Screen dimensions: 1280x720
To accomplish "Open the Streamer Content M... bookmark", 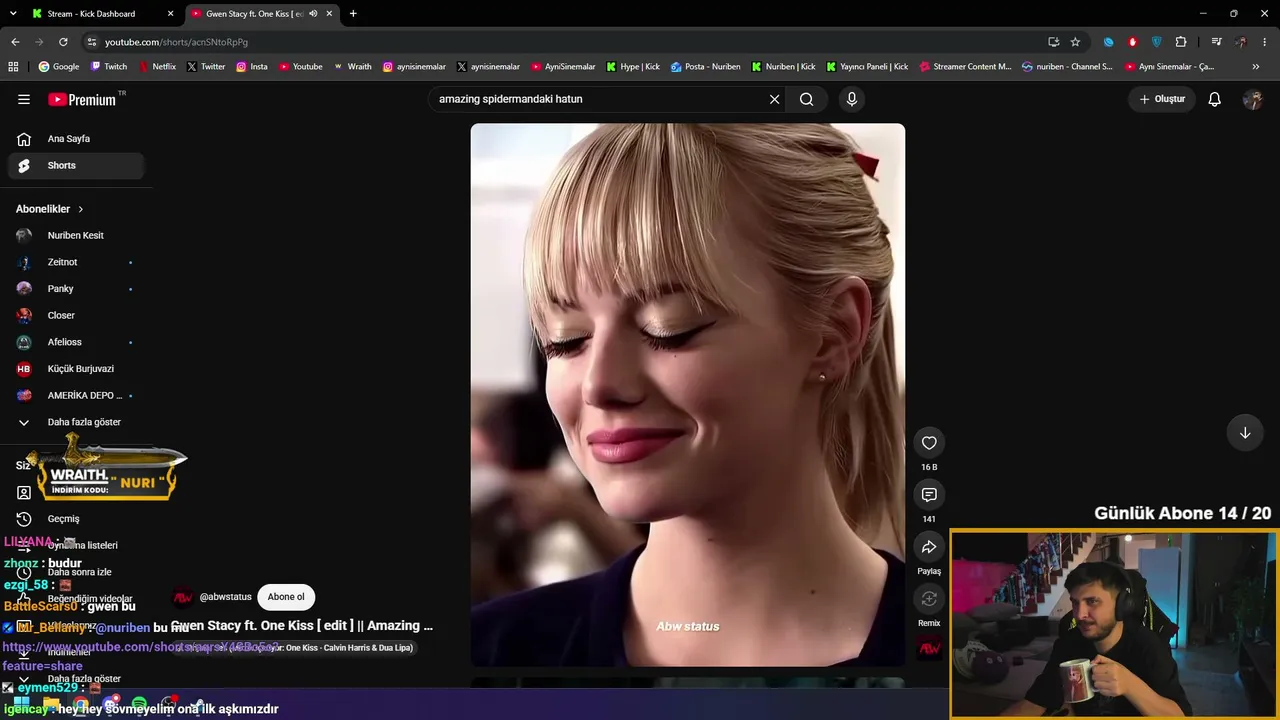I will [965, 67].
